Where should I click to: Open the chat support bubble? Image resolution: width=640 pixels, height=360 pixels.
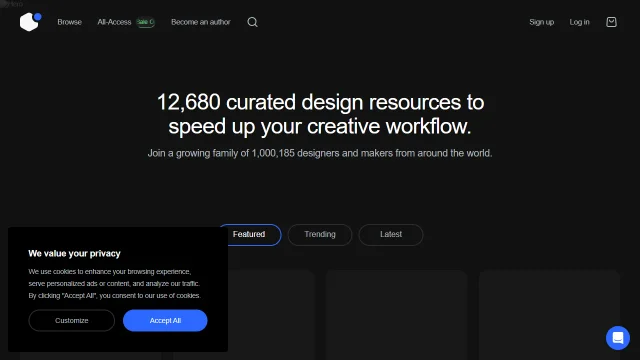pyautogui.click(x=618, y=338)
